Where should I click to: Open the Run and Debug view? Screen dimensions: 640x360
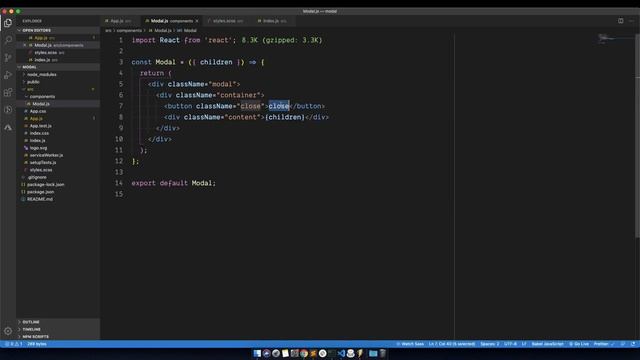pyautogui.click(x=8, y=75)
